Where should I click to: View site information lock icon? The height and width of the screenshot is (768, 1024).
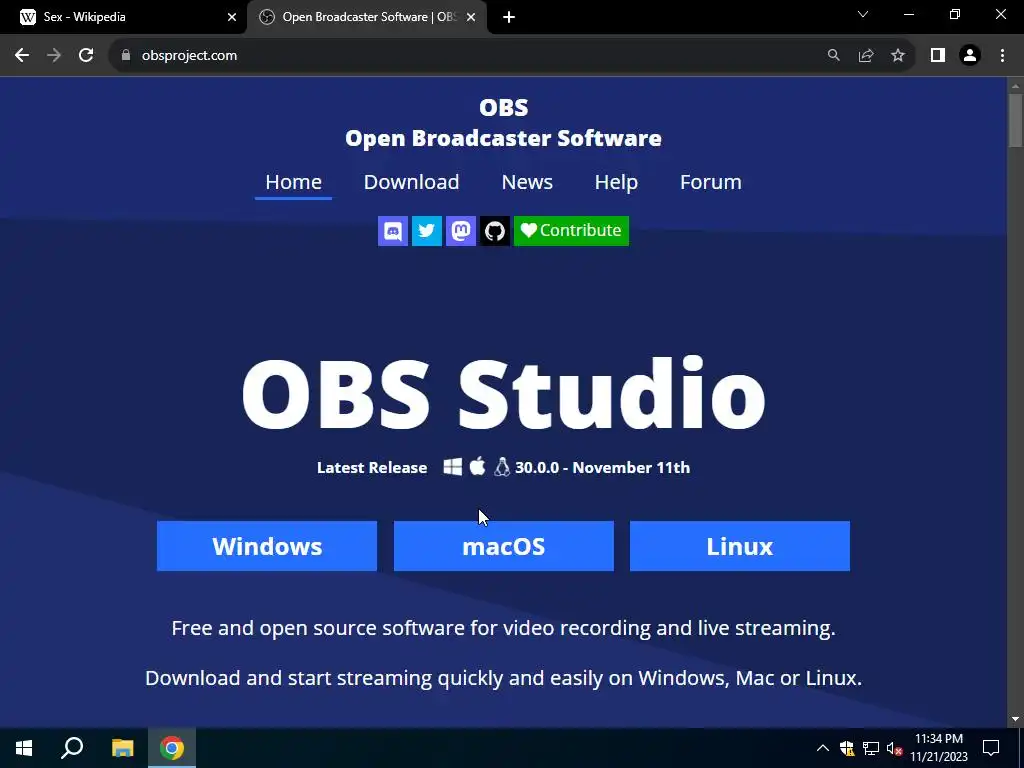(x=126, y=56)
